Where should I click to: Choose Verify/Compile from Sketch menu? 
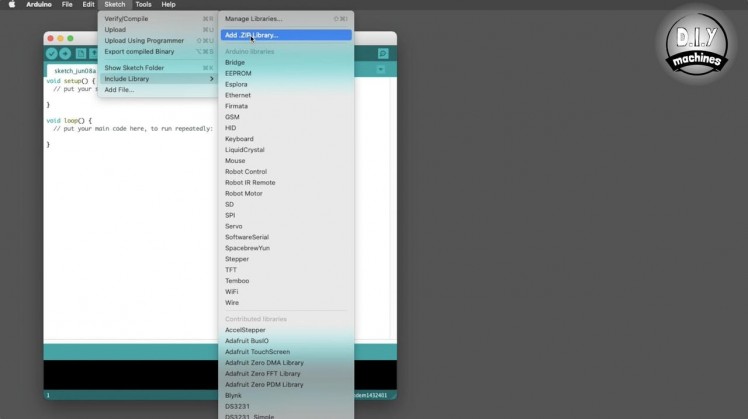coord(158,19)
